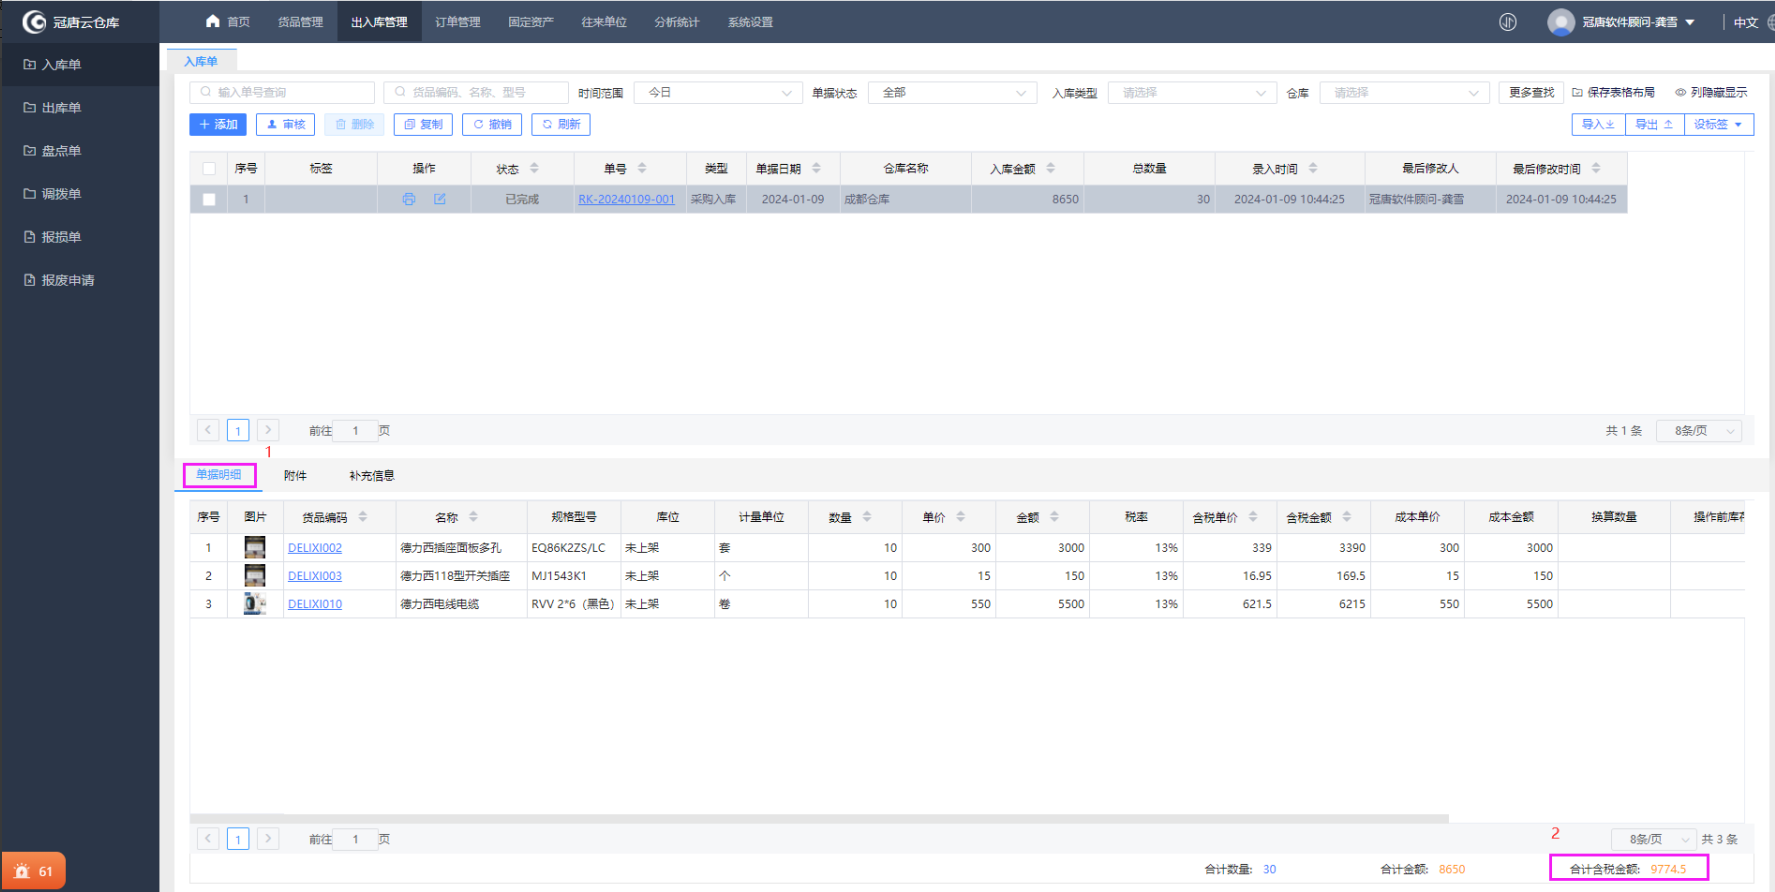Sort the 含税金额 column in detail table

click(x=1347, y=517)
